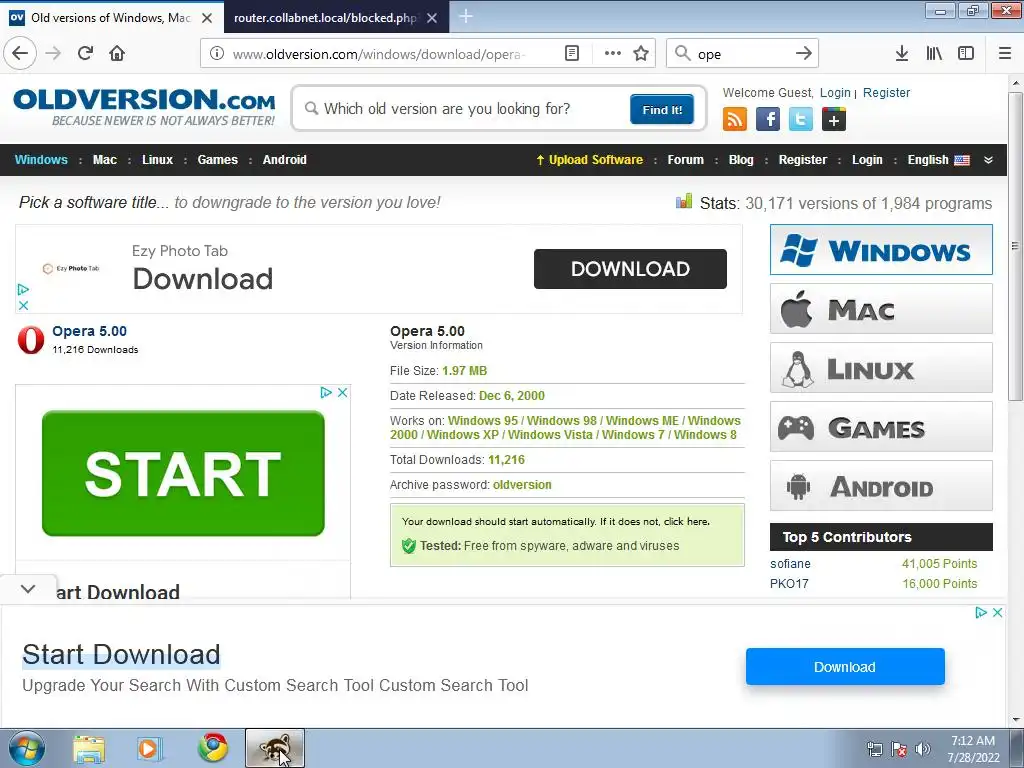Open the Forum link
The height and width of the screenshot is (768, 1024).
click(686, 160)
